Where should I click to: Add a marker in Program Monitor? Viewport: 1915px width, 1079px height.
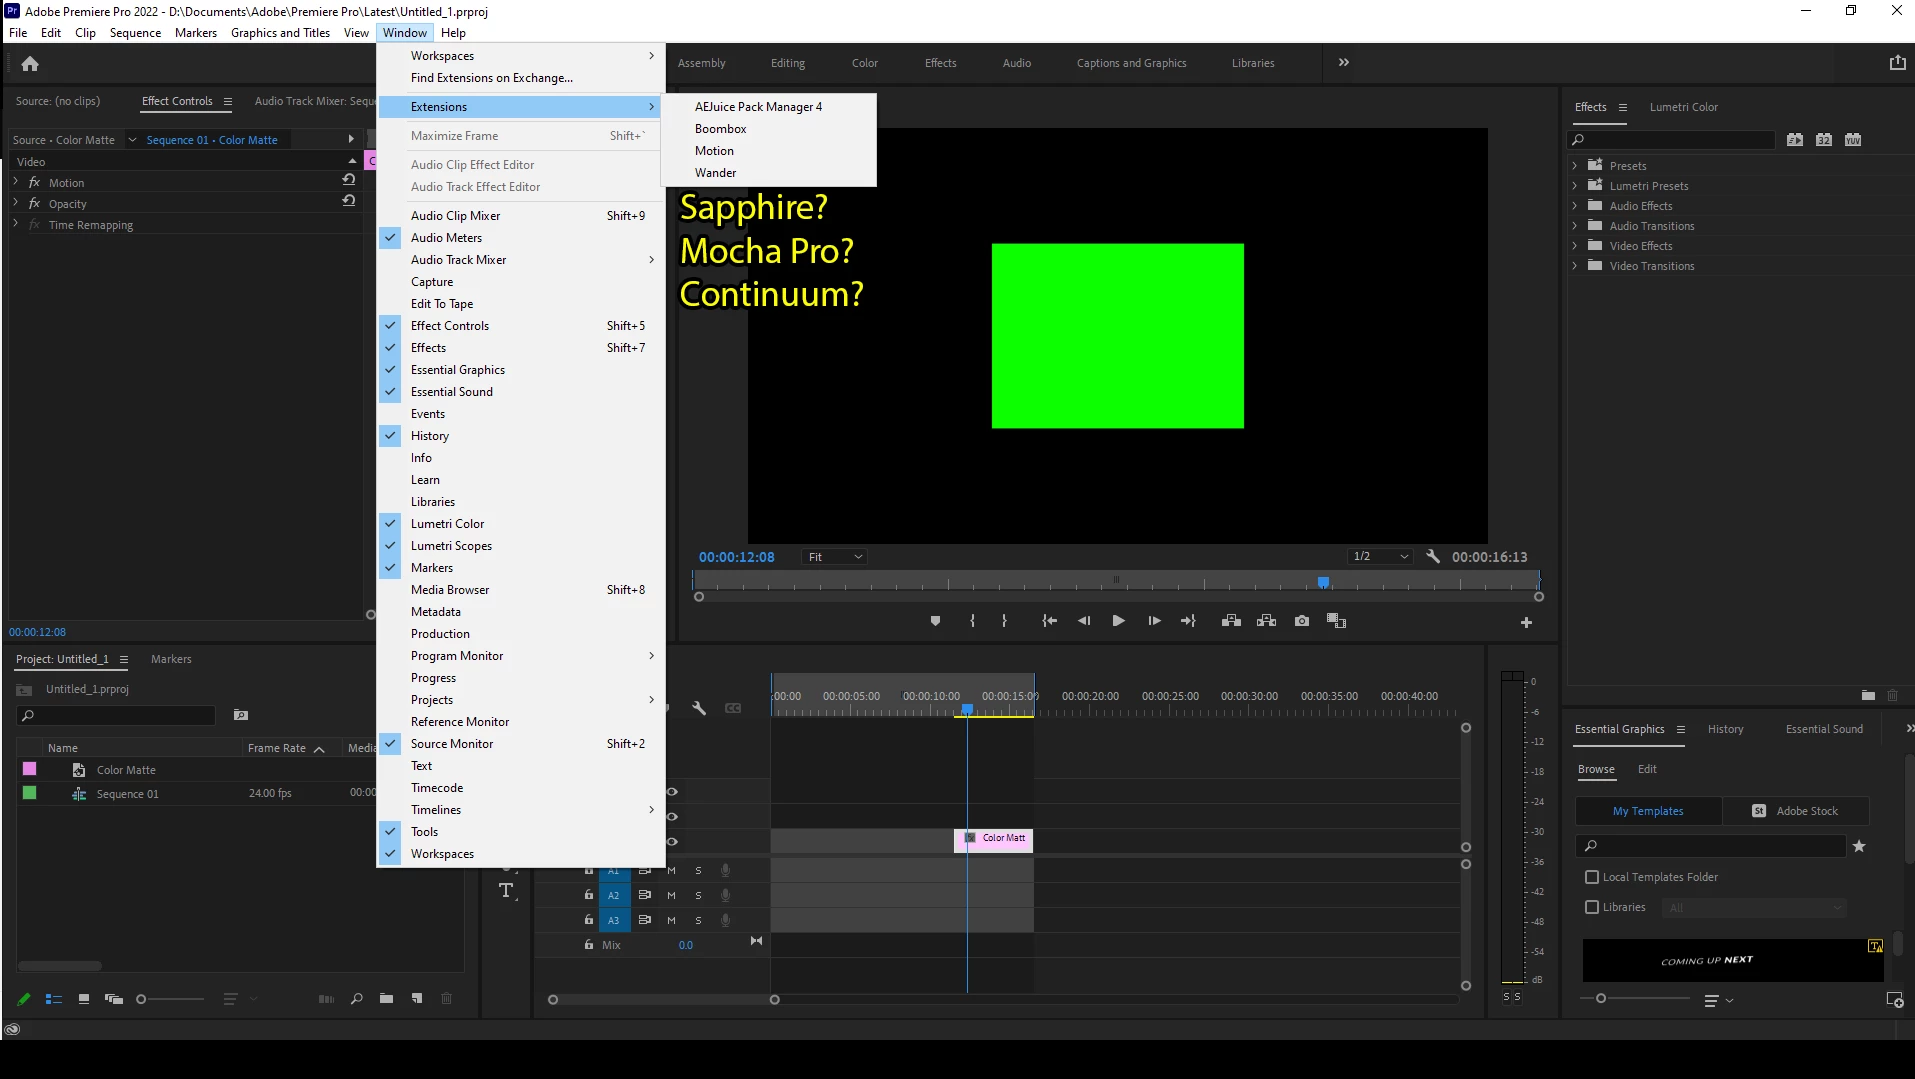pyautogui.click(x=935, y=621)
